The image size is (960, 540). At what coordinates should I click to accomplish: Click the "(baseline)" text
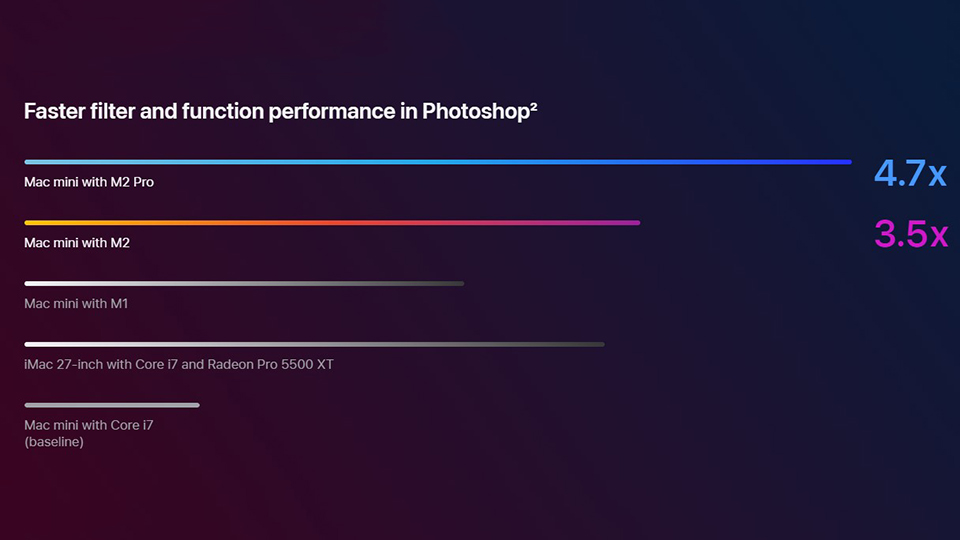54,441
